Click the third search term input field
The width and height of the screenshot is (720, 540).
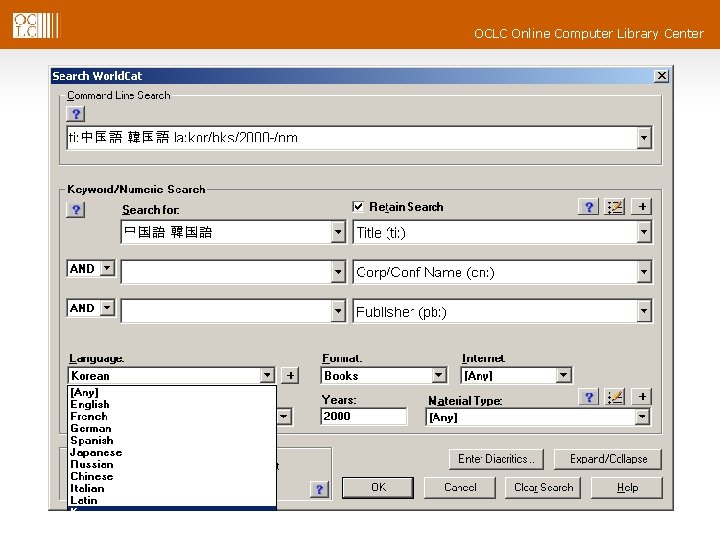(x=226, y=312)
